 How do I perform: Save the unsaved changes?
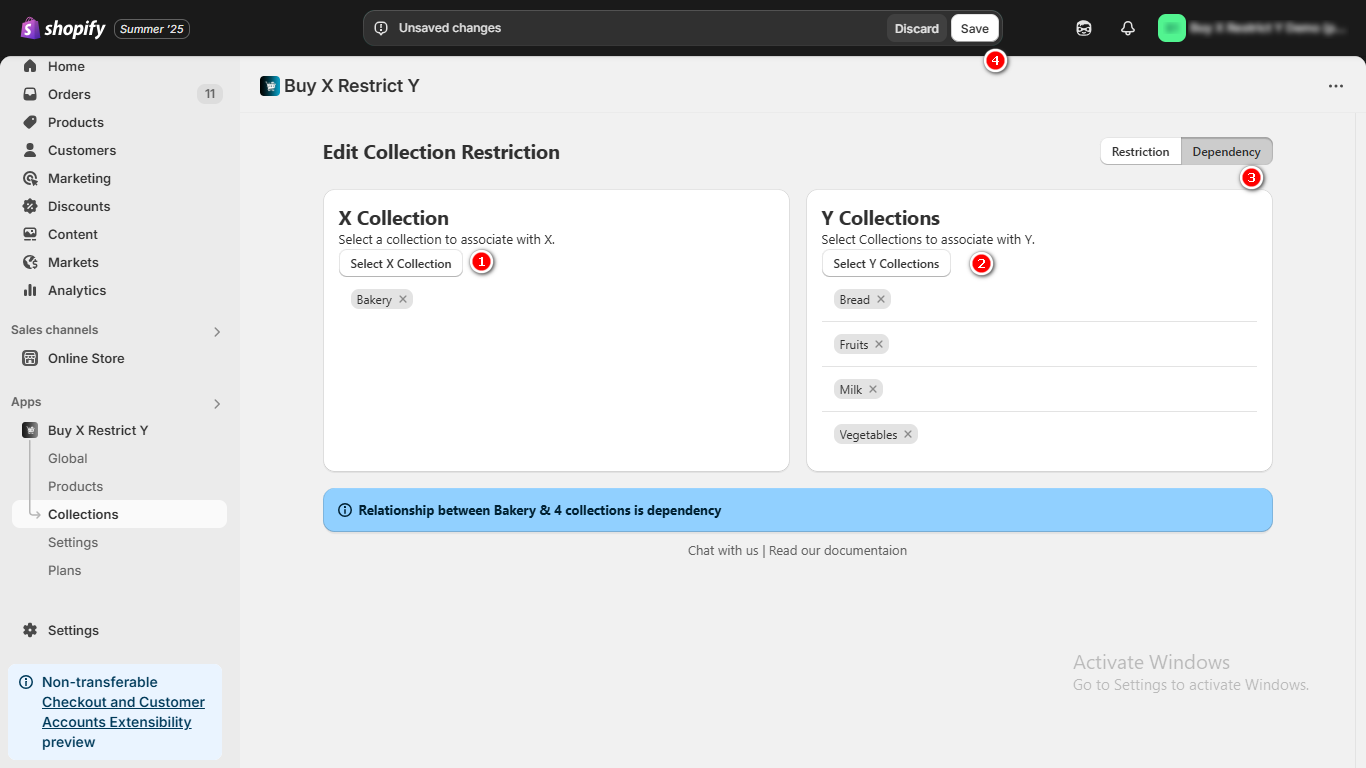click(974, 28)
